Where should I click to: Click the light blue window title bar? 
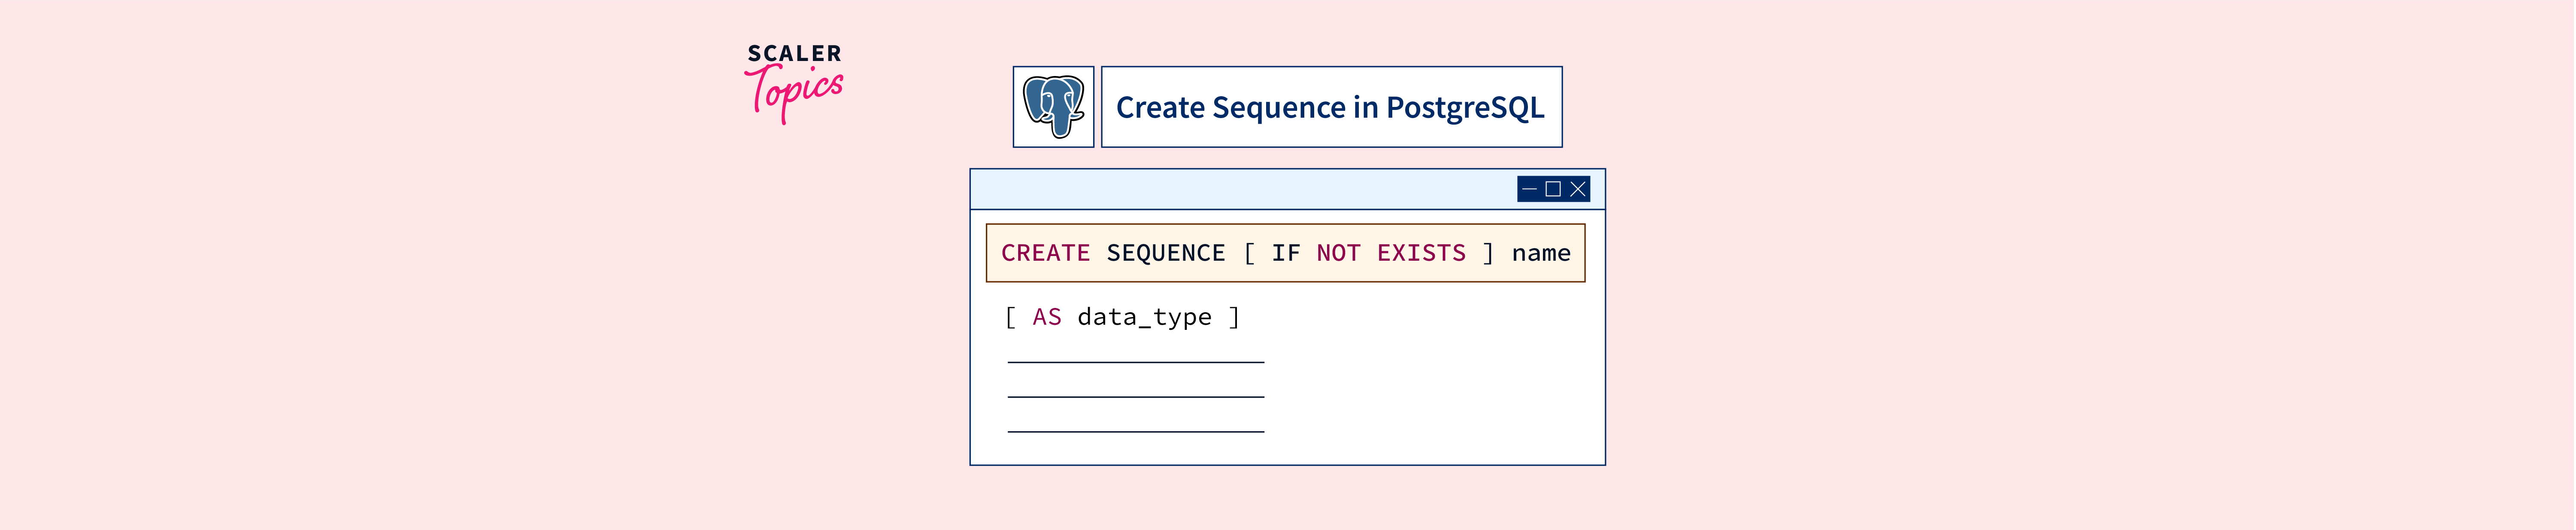click(1240, 189)
